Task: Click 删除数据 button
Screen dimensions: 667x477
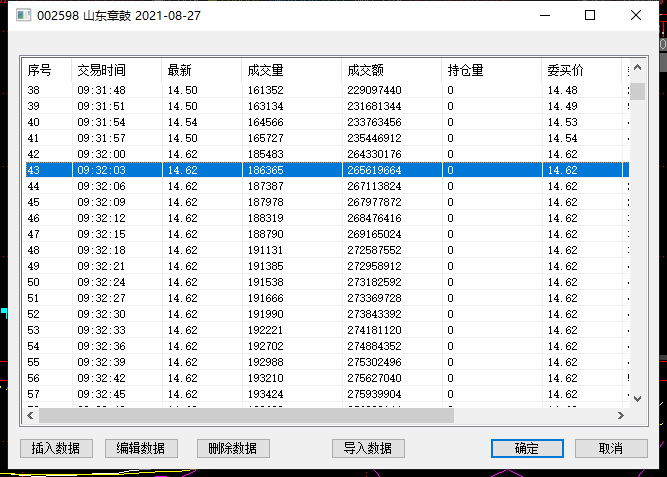Action: coord(233,448)
